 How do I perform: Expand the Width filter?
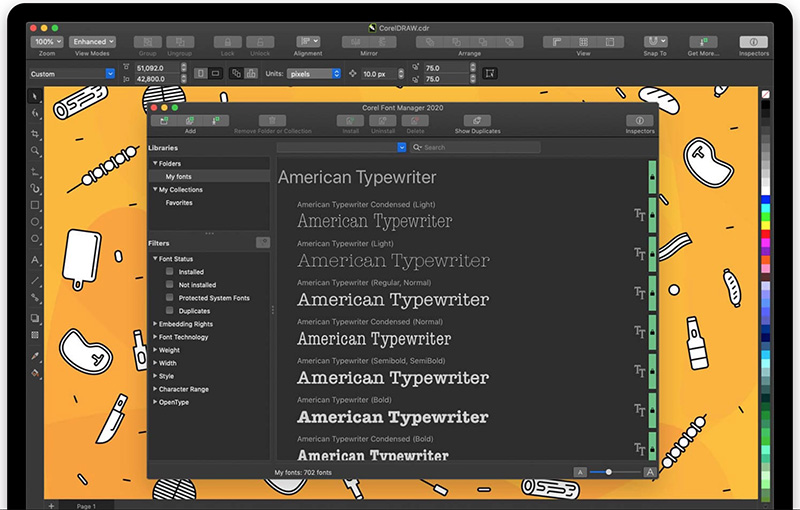pos(155,363)
